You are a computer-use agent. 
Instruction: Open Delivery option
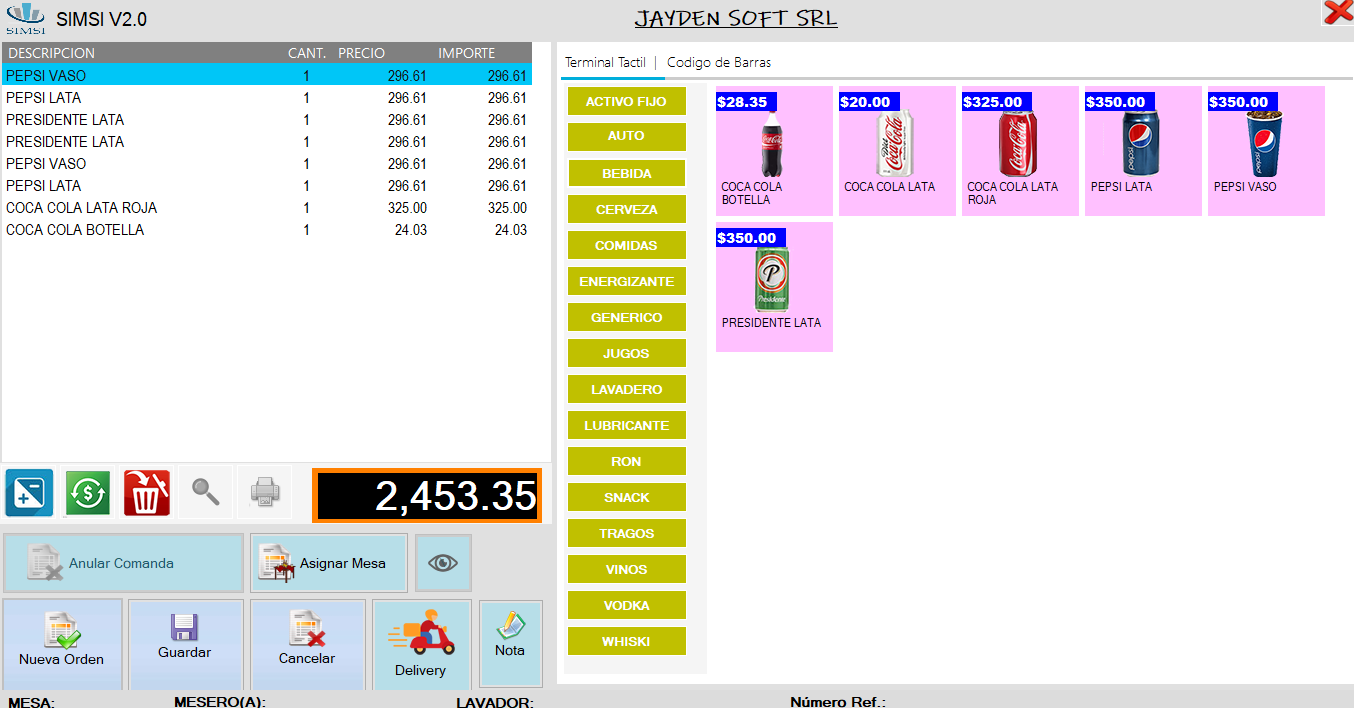[421, 646]
